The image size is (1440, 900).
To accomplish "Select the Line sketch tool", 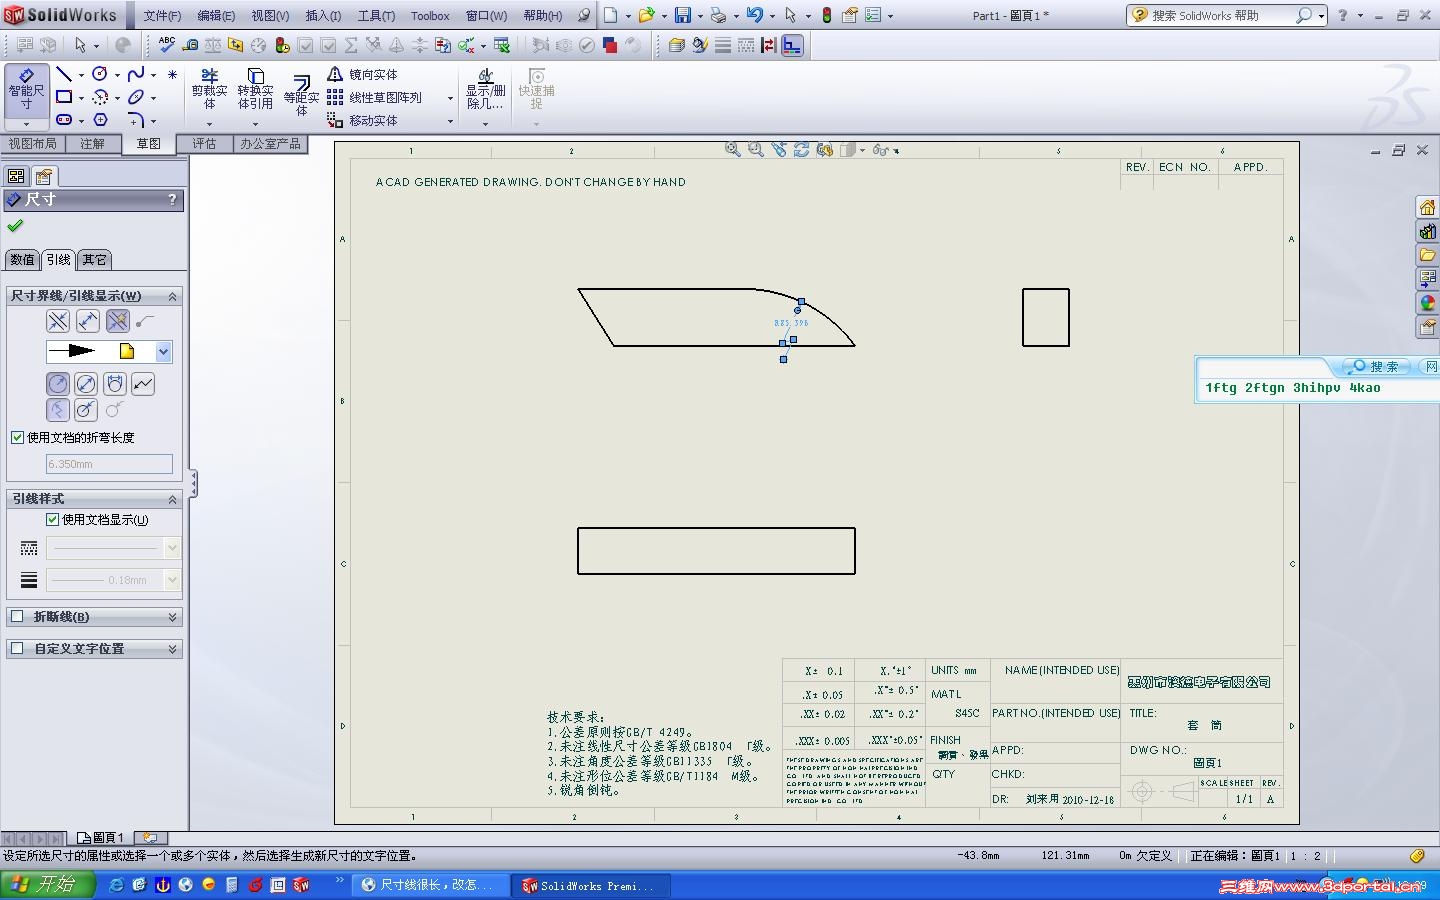I will click(64, 74).
